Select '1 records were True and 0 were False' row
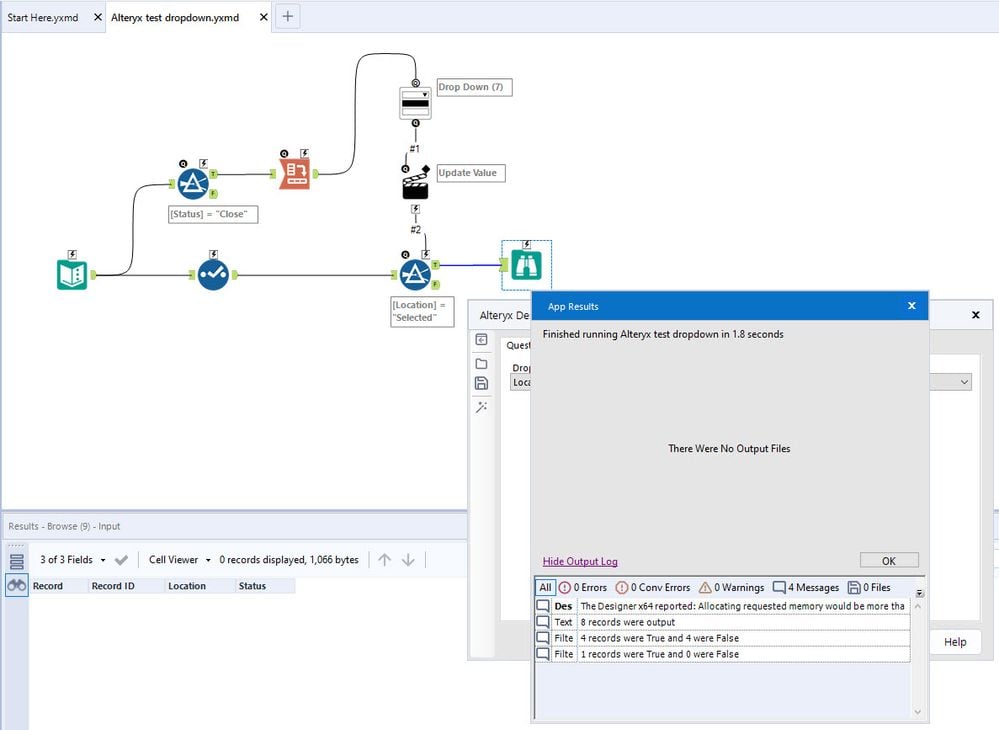Image resolution: width=999 pixels, height=730 pixels. click(x=722, y=654)
